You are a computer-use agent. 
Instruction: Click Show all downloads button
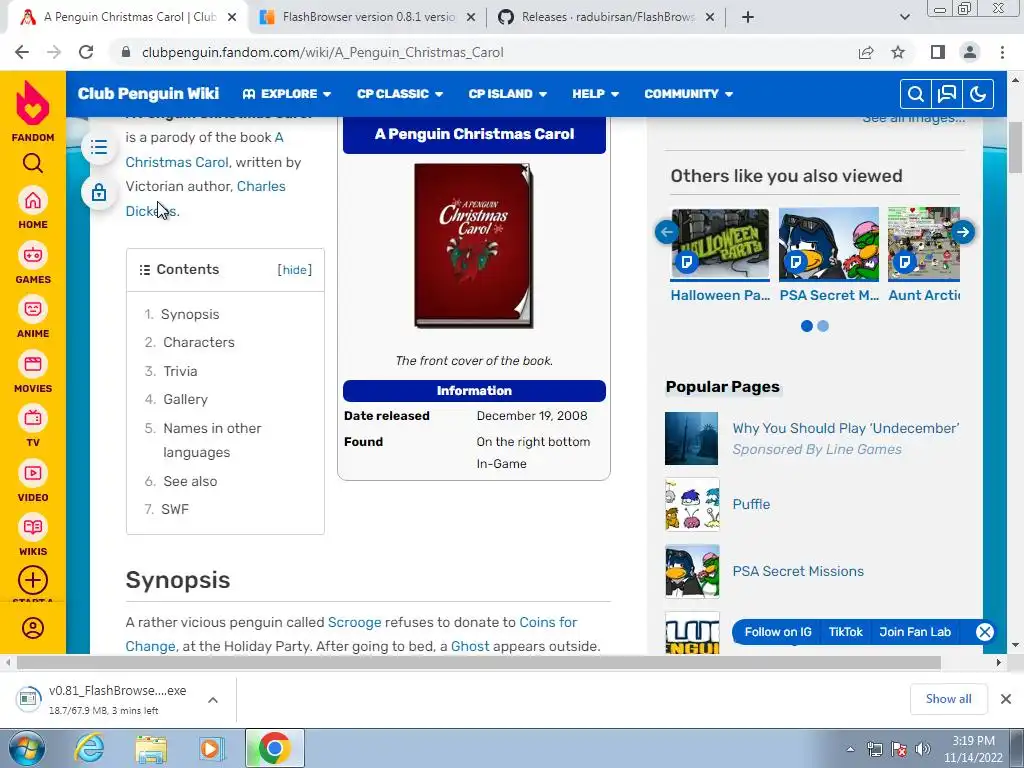point(948,699)
